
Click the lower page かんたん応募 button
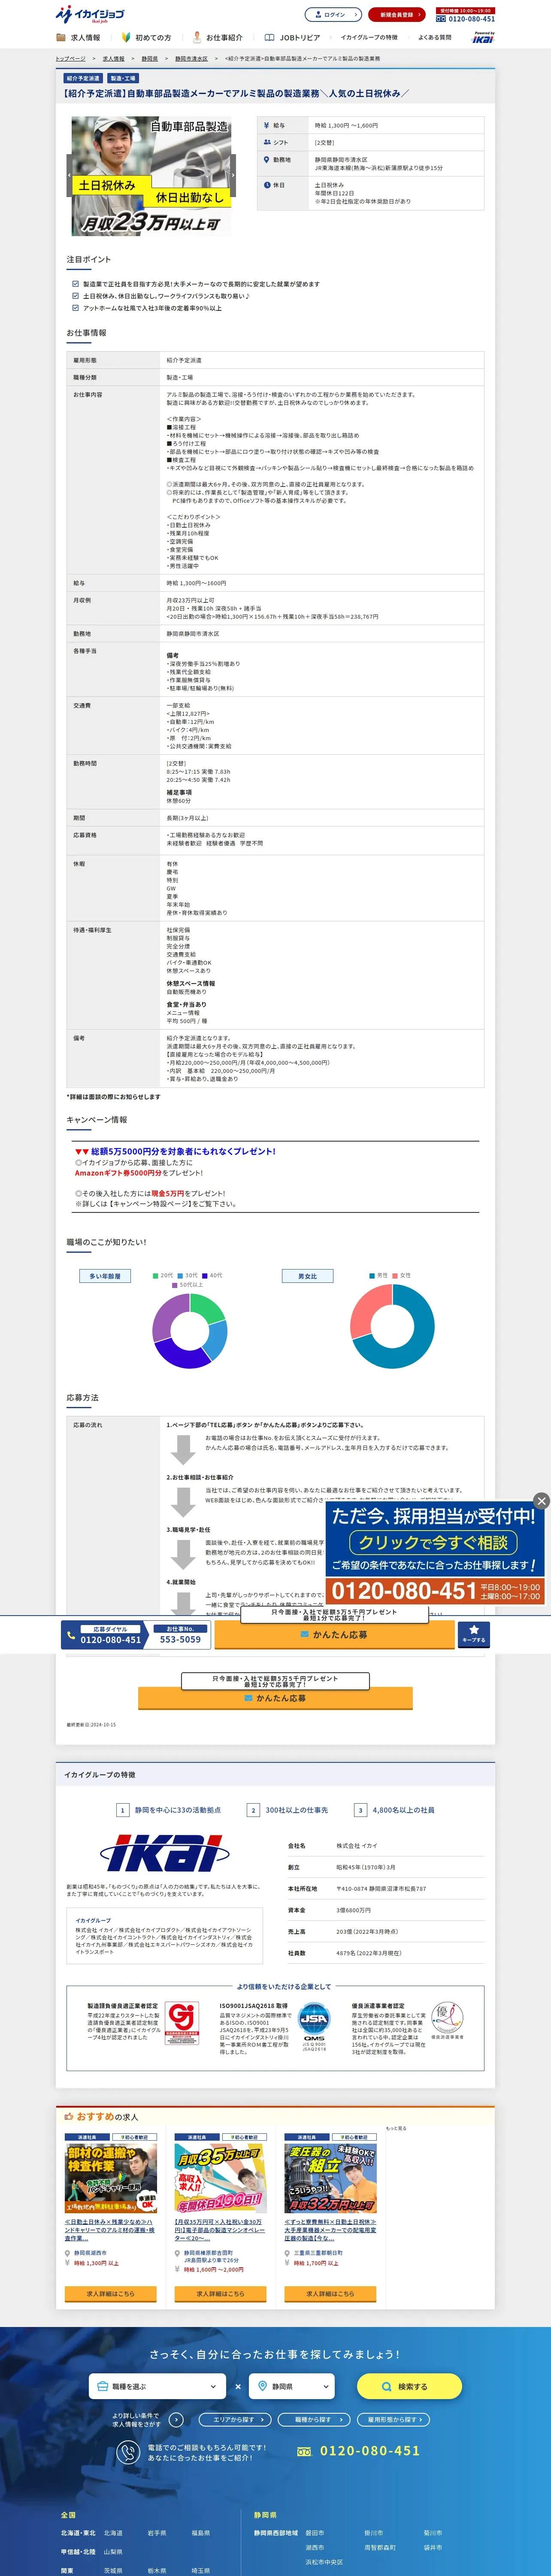(x=275, y=1698)
